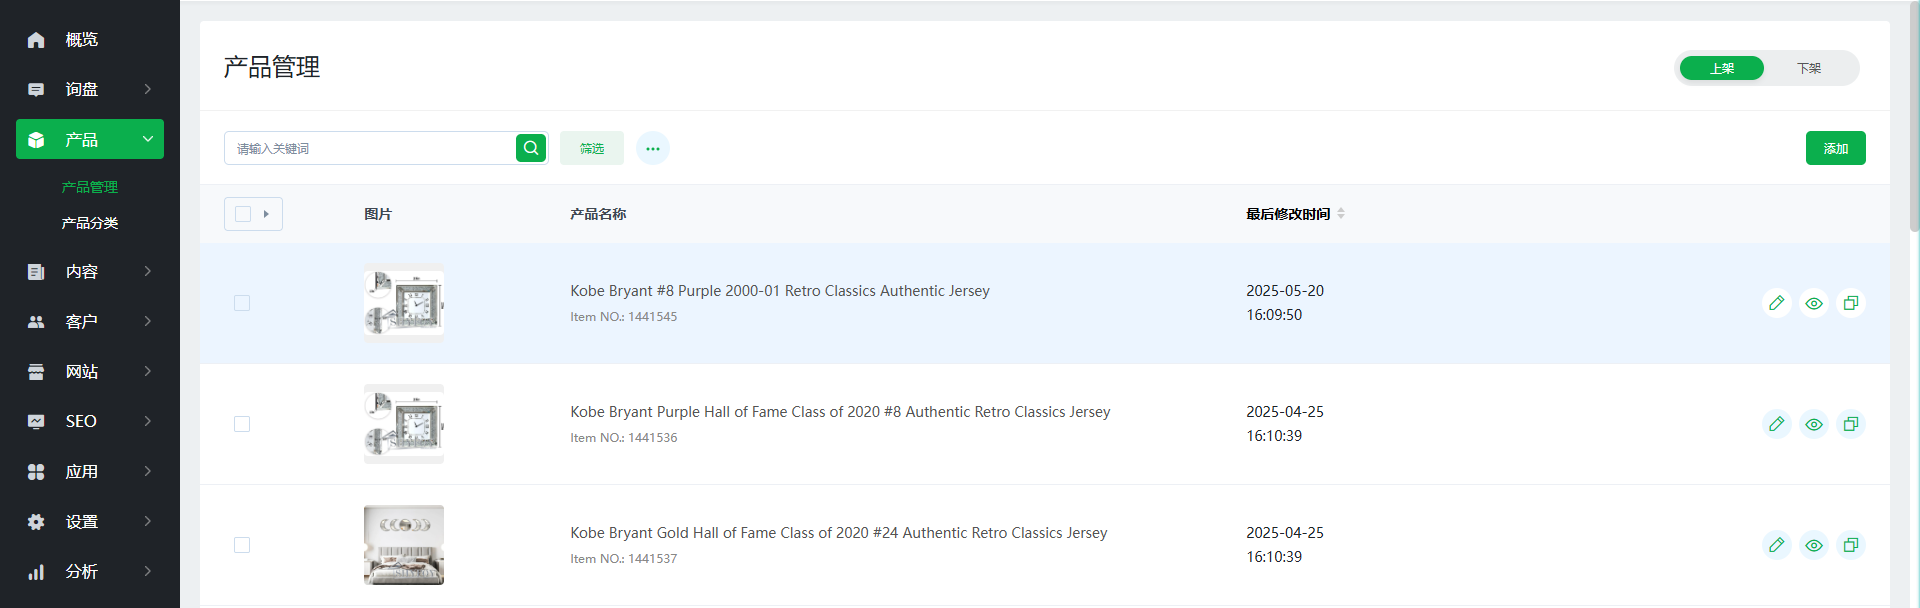1920x608 pixels.
Task: Sort by 最后修改时间 using the sort arrows
Action: [x=1341, y=213]
